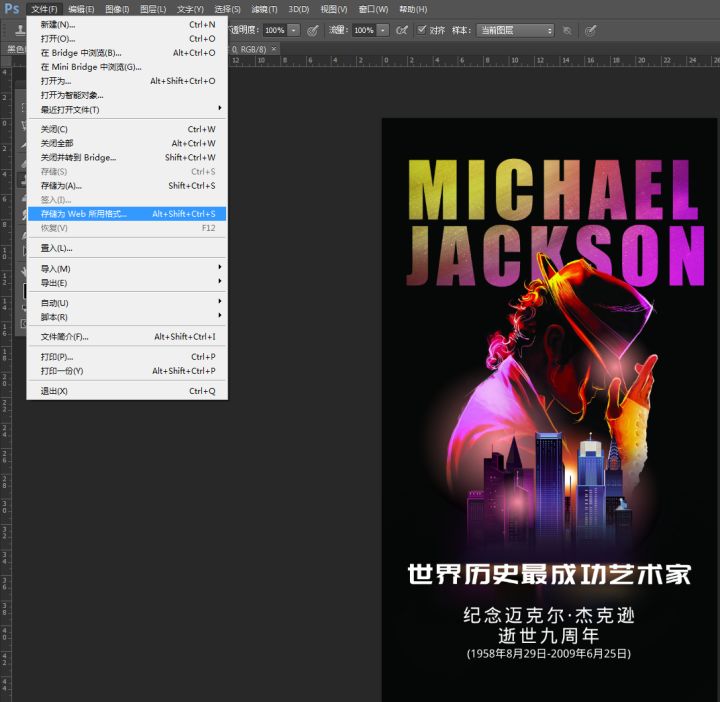Choose 打开为智能对象... menu item

pyautogui.click(x=127, y=95)
